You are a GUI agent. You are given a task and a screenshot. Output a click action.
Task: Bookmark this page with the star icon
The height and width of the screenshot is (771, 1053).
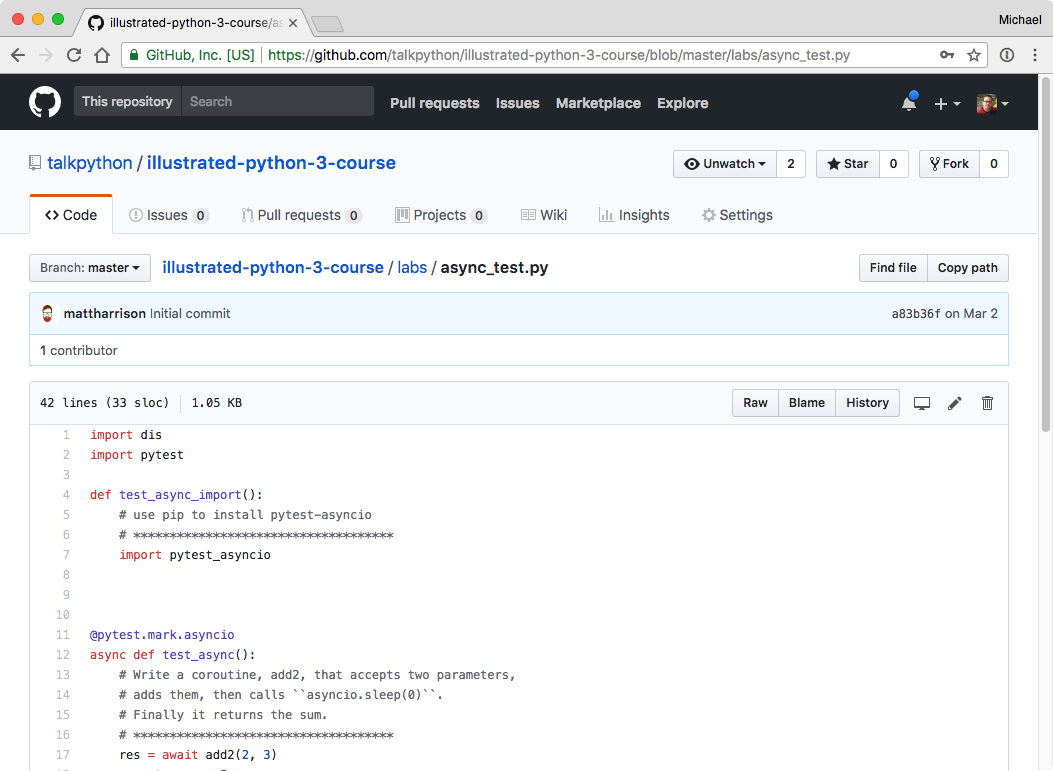point(974,55)
